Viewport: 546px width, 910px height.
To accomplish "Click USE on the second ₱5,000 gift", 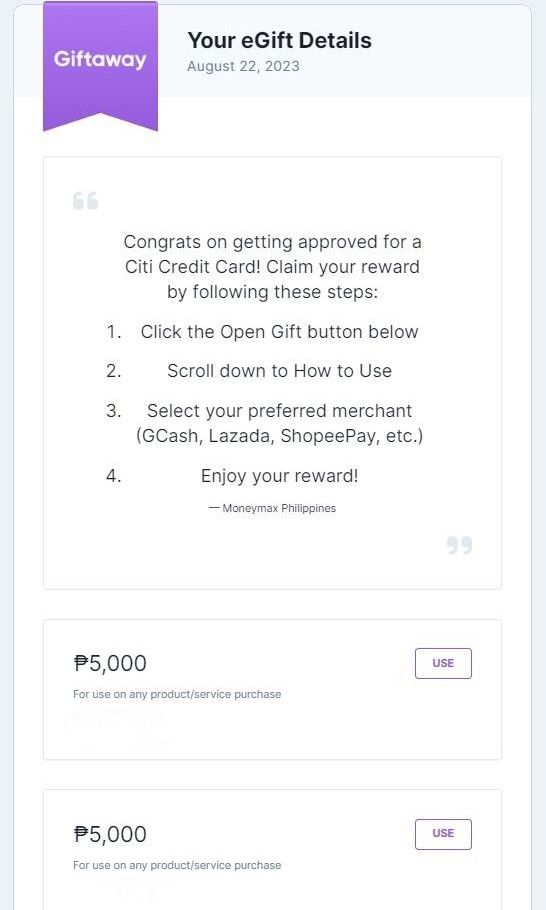I will (x=443, y=833).
